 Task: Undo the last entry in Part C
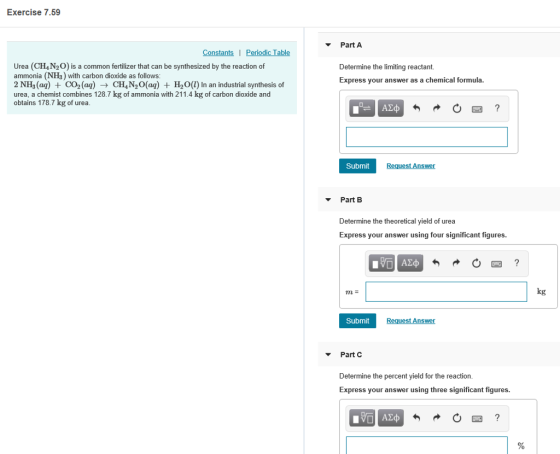pyautogui.click(x=416, y=418)
